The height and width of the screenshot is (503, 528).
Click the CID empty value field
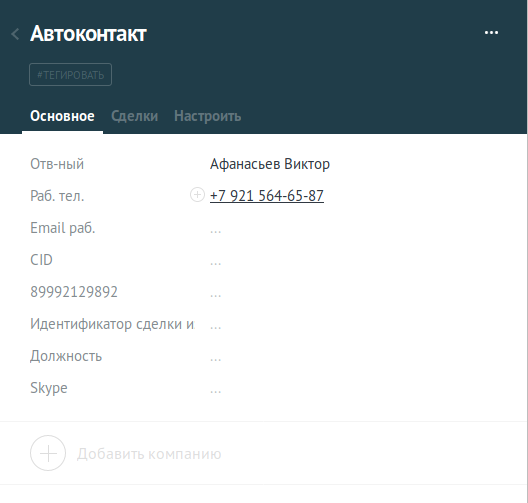[x=216, y=263]
